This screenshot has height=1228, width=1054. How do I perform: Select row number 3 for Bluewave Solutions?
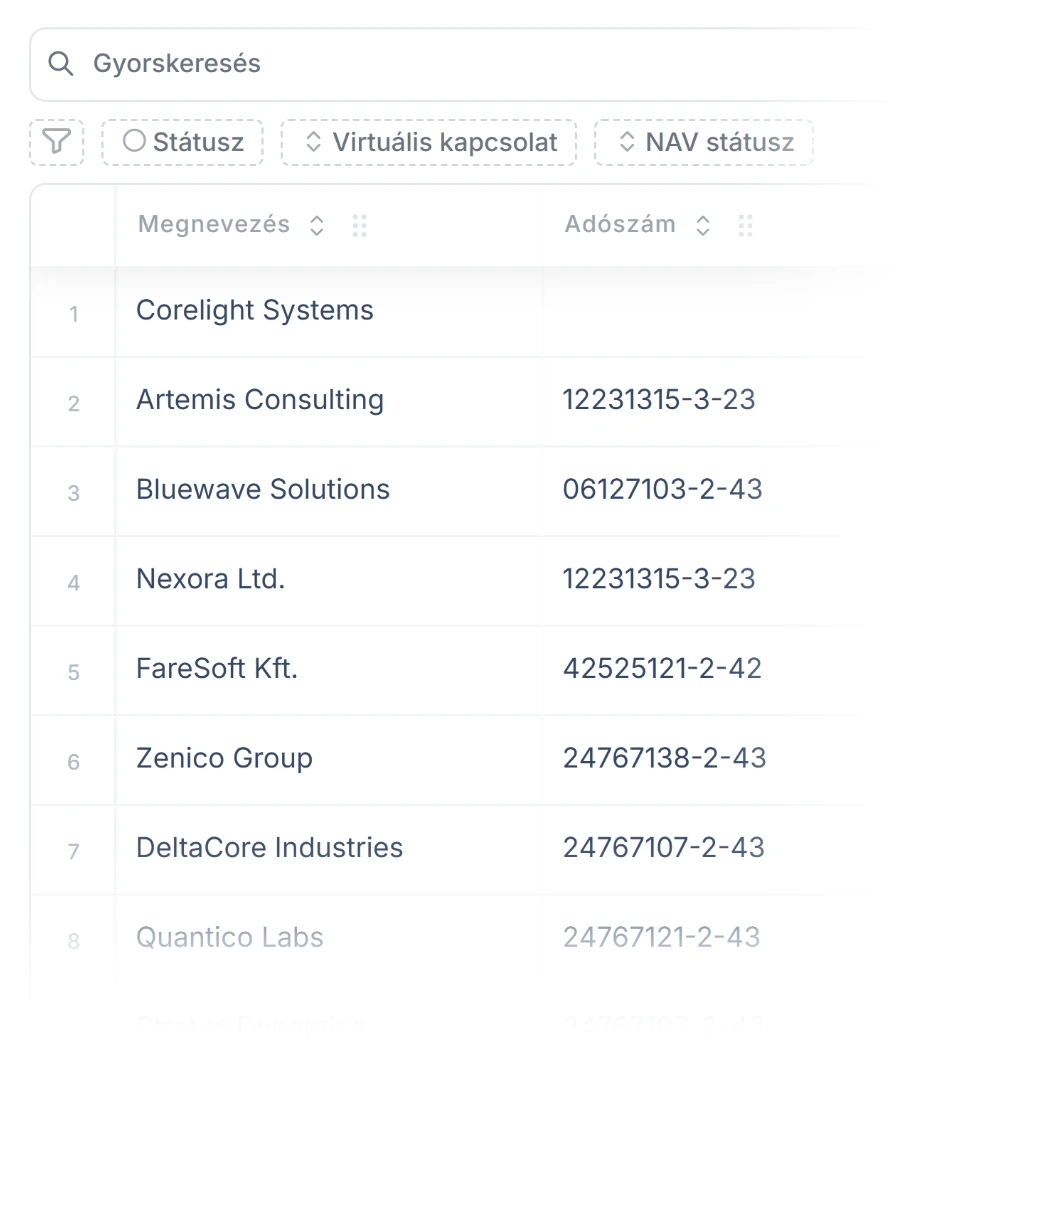tap(73, 492)
